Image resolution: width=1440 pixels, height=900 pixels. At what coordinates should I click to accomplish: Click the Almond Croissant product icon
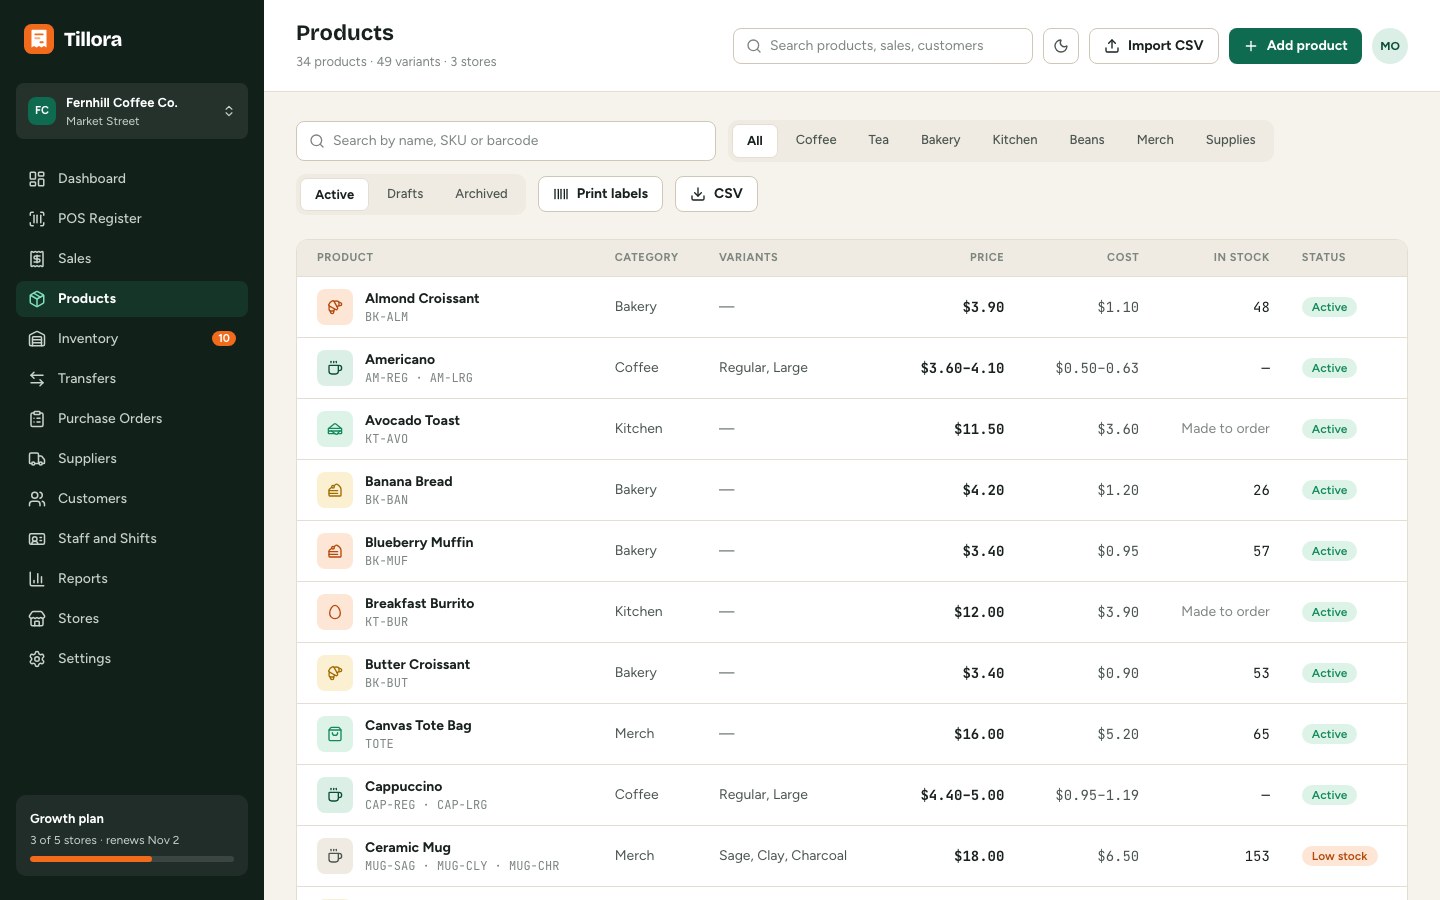[335, 307]
